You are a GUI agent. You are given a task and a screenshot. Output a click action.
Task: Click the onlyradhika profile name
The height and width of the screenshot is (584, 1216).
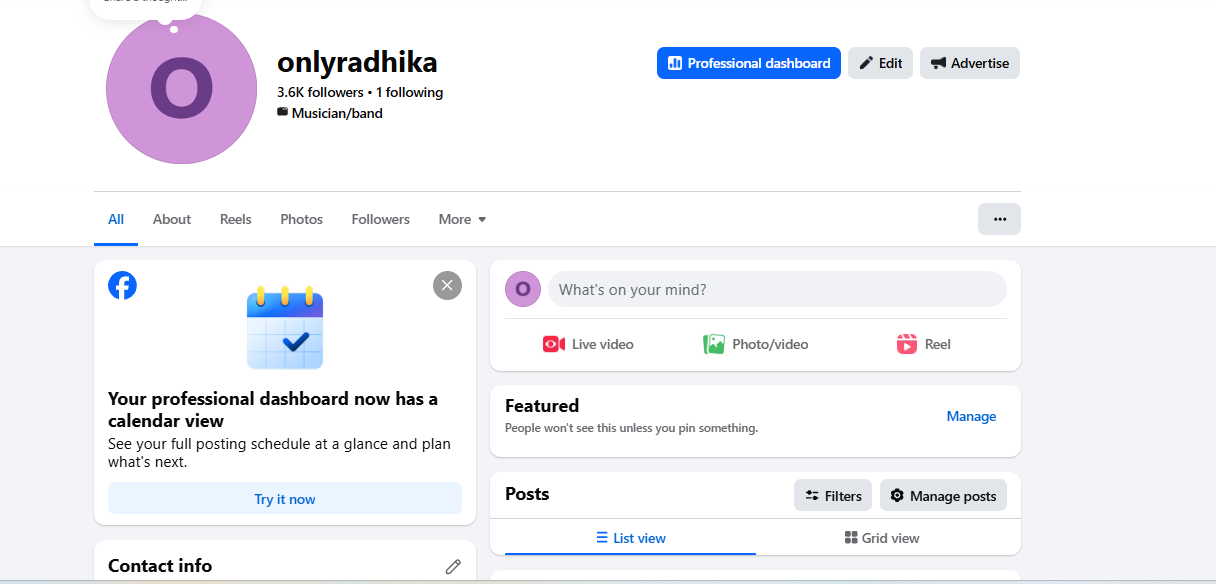(357, 62)
